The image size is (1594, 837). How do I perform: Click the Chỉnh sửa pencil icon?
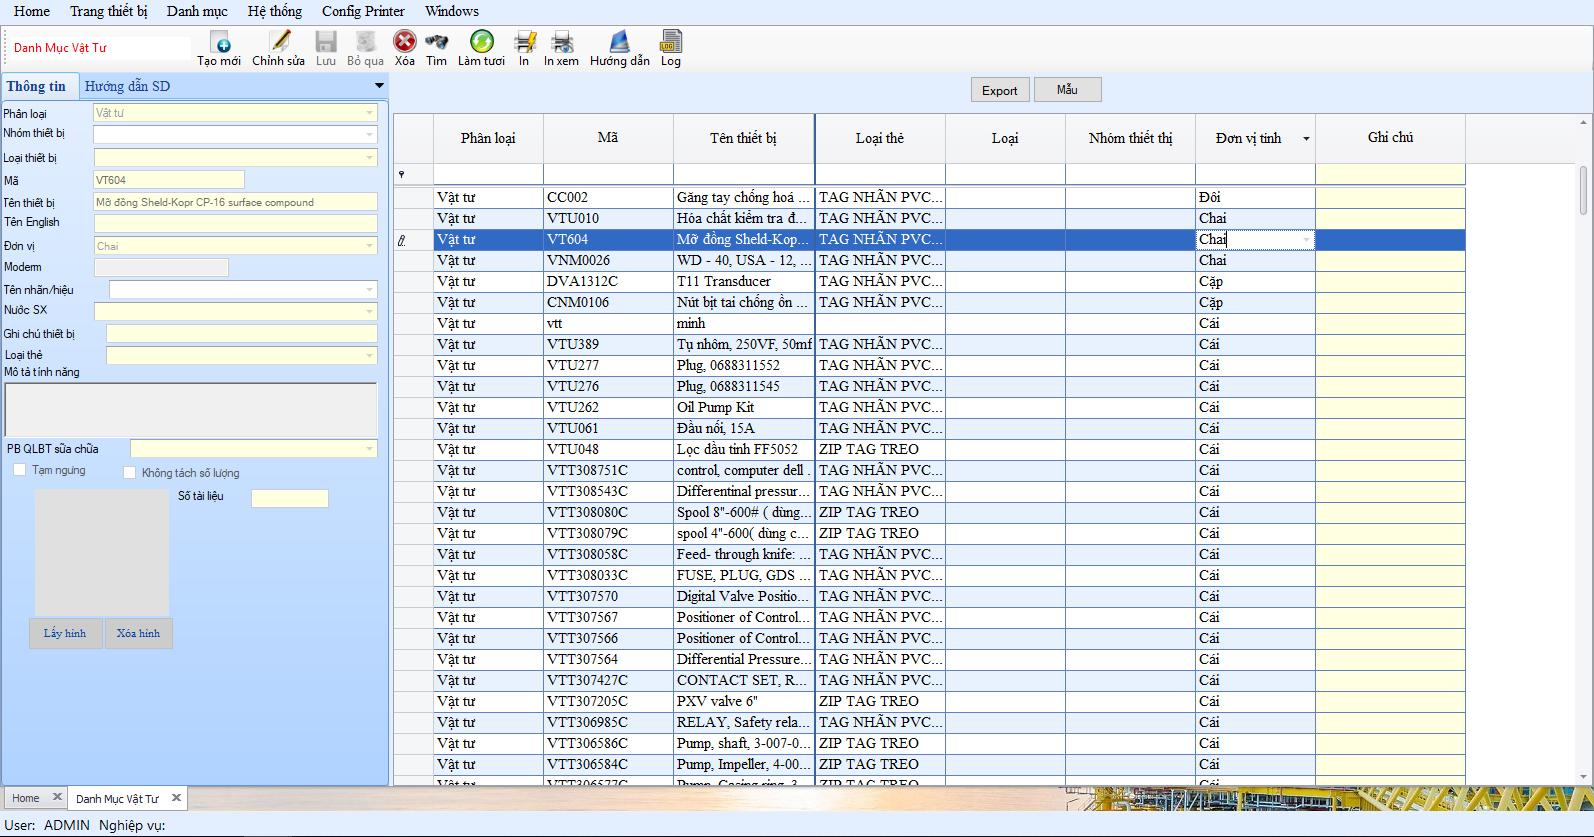click(x=279, y=42)
